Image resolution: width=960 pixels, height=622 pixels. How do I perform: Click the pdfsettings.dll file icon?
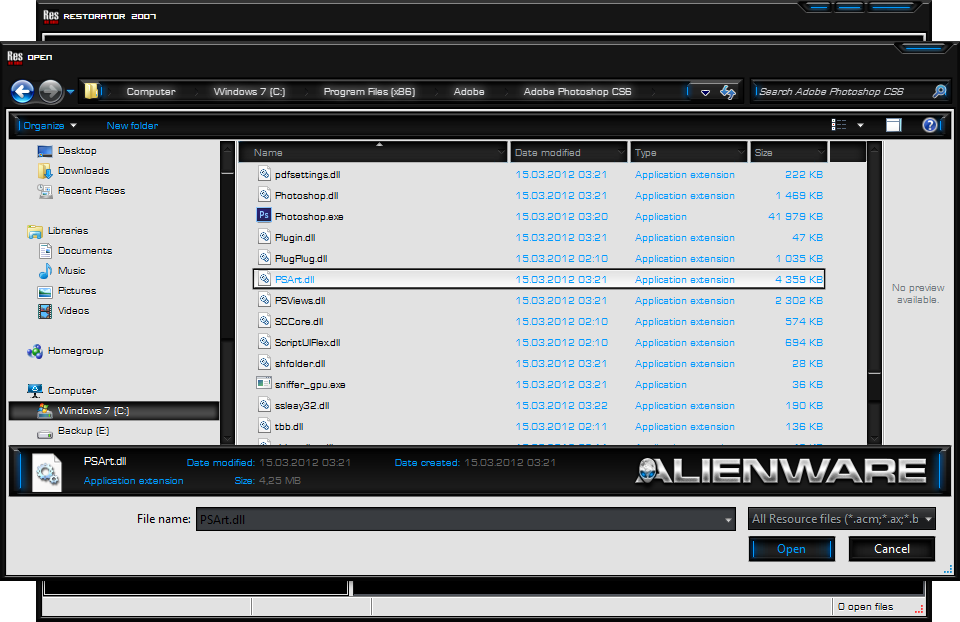[264, 174]
